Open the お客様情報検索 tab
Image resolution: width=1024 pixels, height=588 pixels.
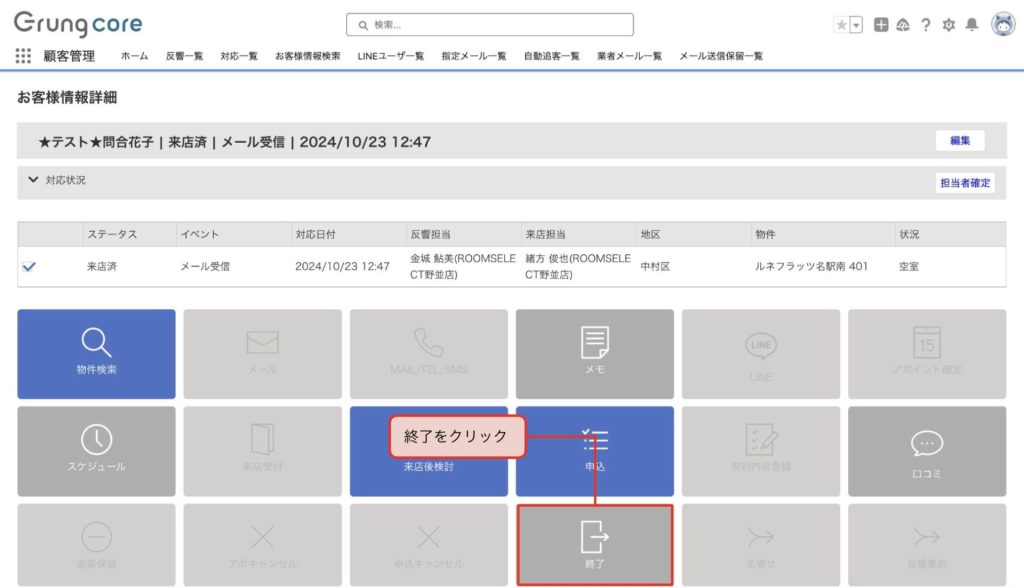[x=307, y=56]
